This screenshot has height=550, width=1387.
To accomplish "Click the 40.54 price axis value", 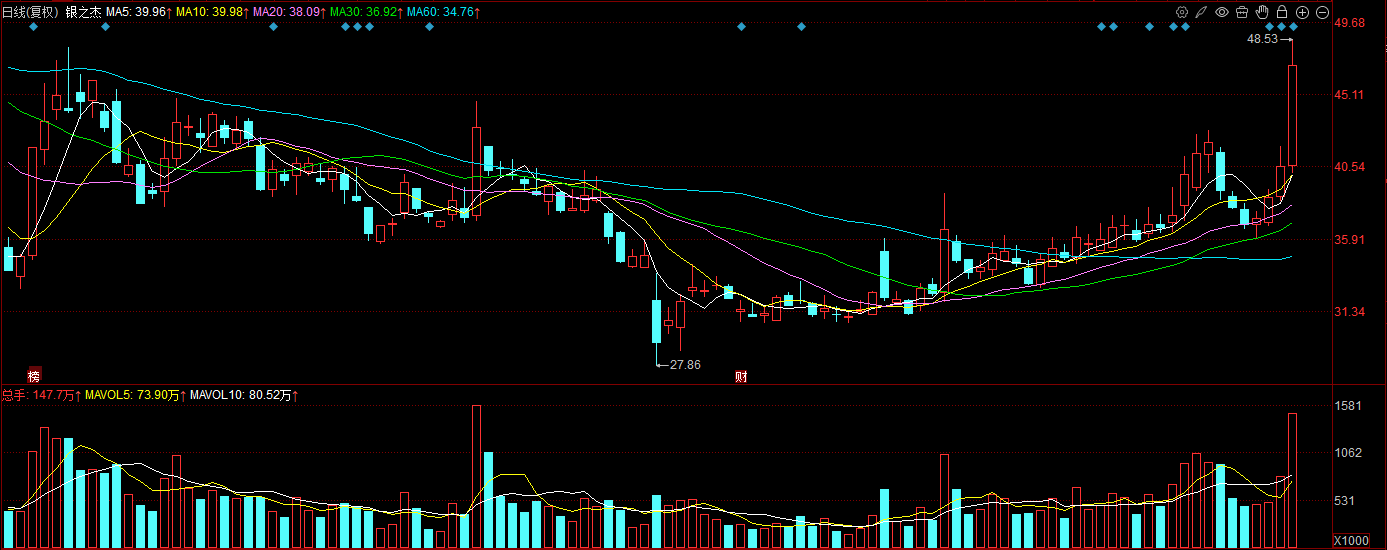I will [1350, 167].
